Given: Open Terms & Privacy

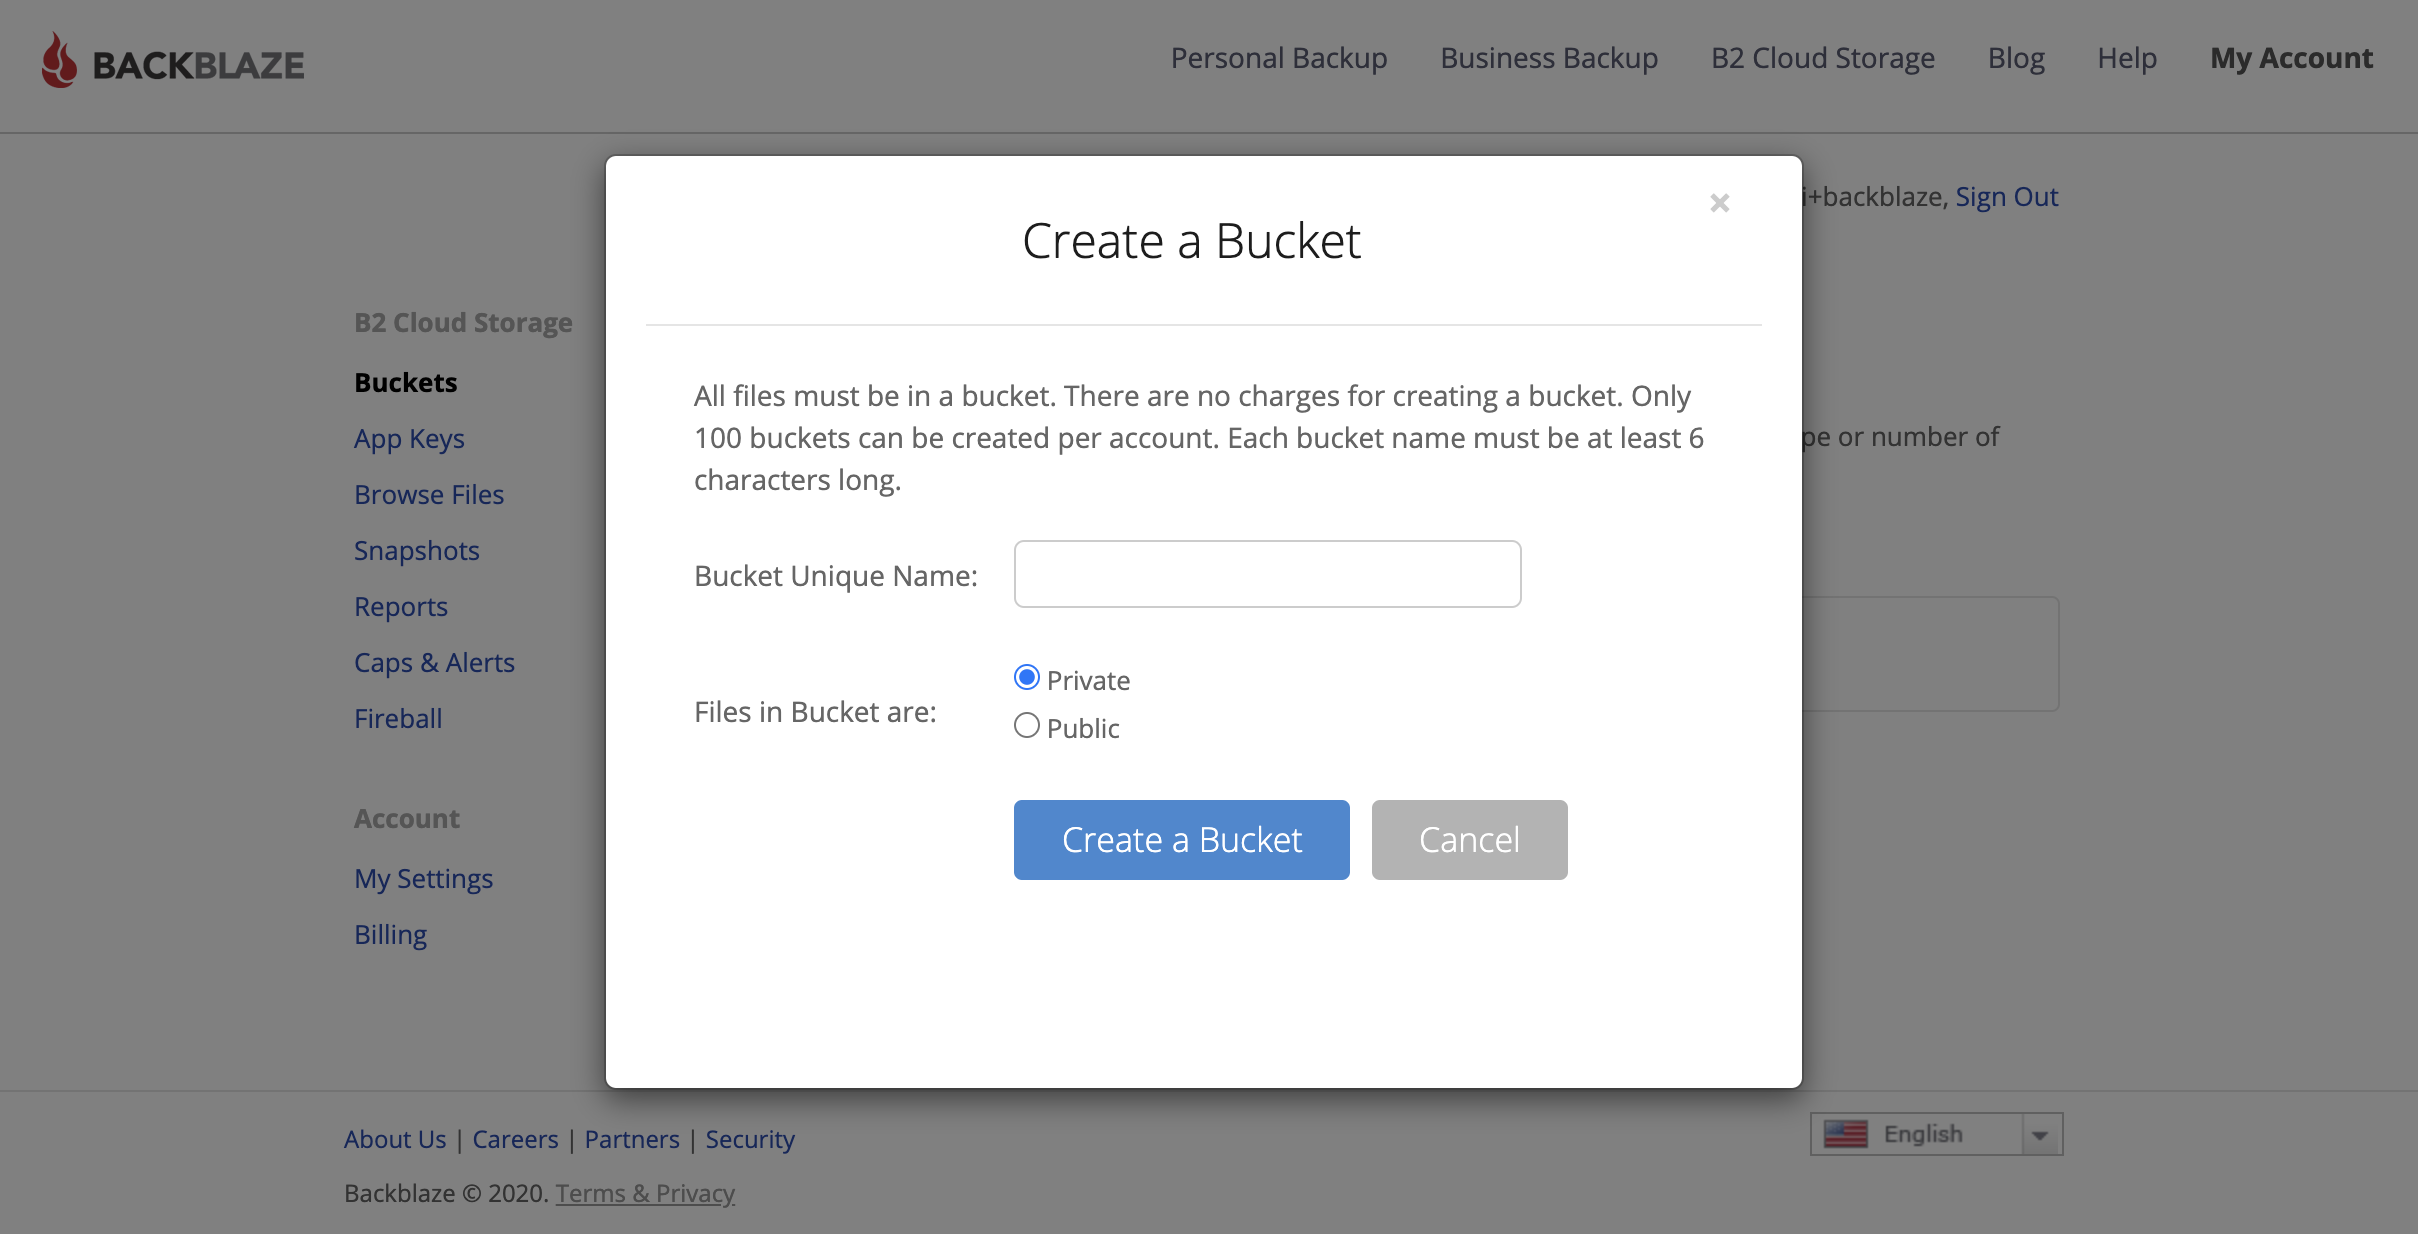Looking at the screenshot, I should [x=644, y=1192].
